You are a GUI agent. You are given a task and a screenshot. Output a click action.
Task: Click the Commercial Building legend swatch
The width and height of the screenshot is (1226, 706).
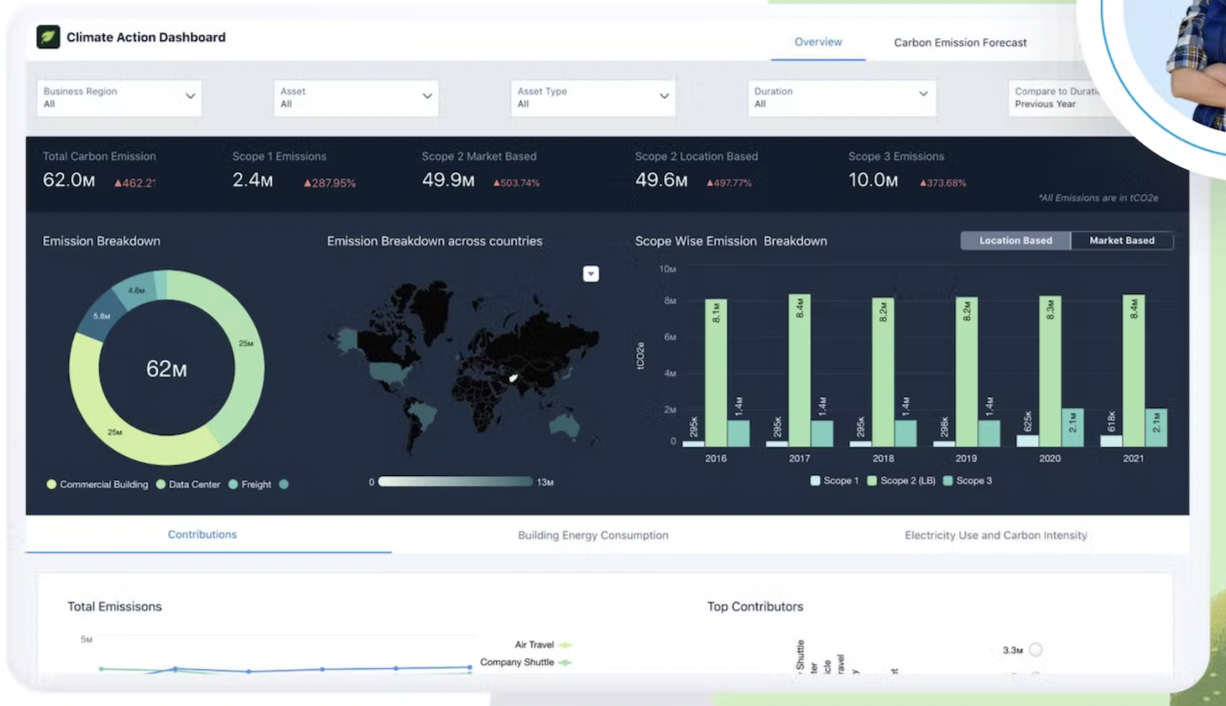point(51,484)
